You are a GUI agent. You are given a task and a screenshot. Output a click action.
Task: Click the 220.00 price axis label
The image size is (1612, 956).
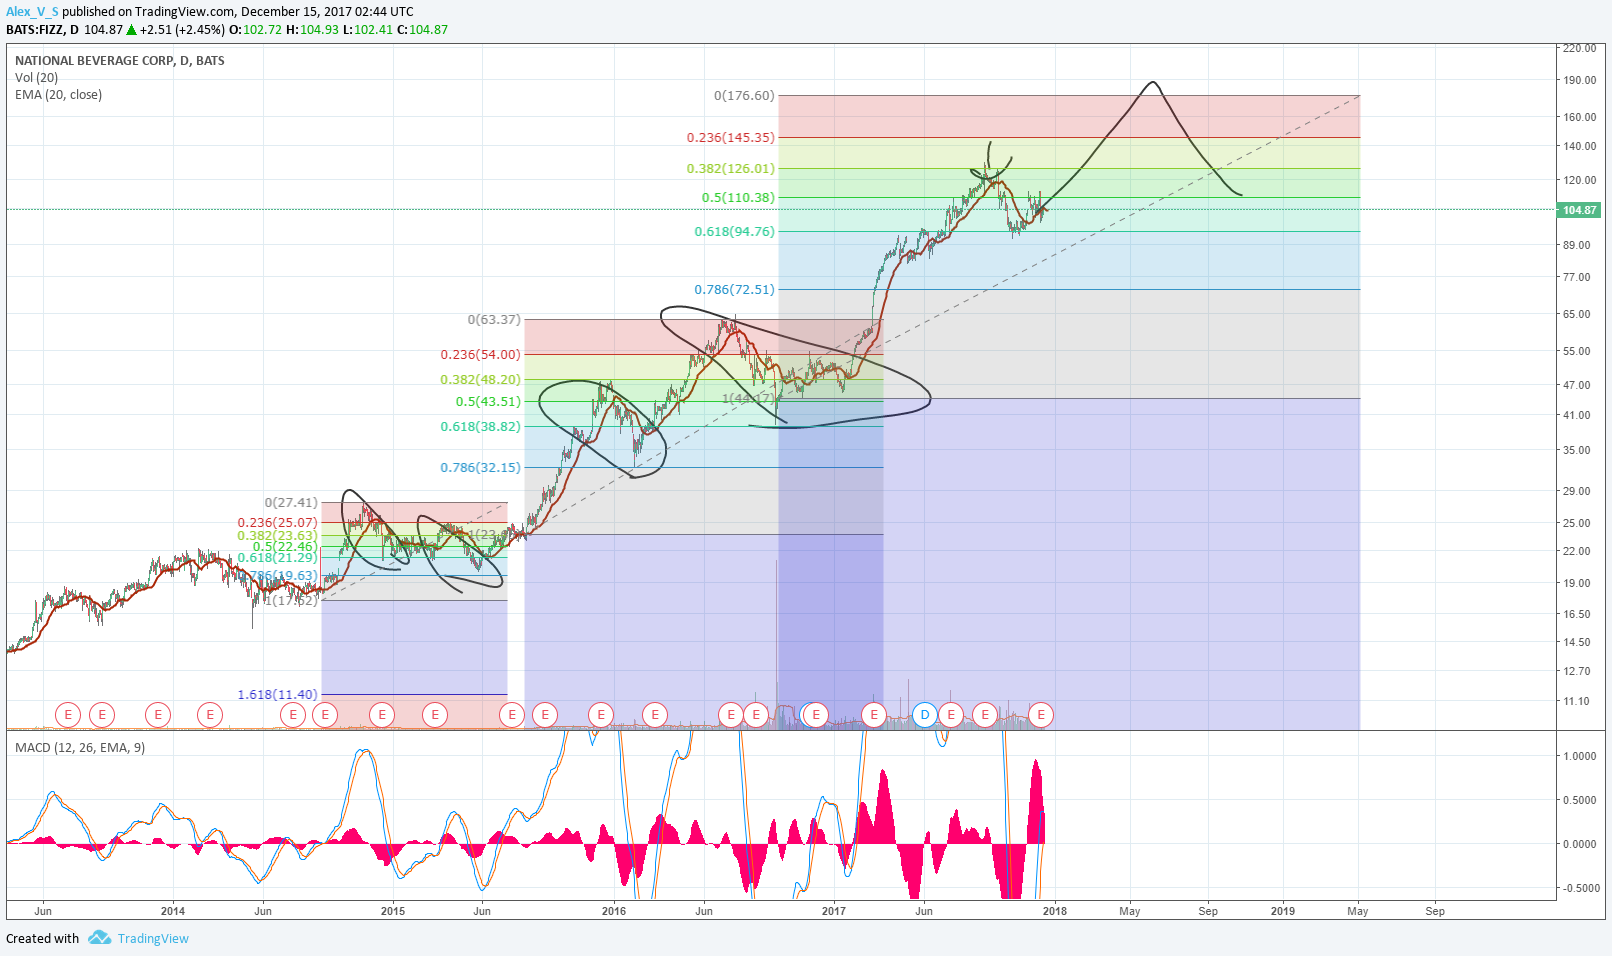(x=1579, y=48)
